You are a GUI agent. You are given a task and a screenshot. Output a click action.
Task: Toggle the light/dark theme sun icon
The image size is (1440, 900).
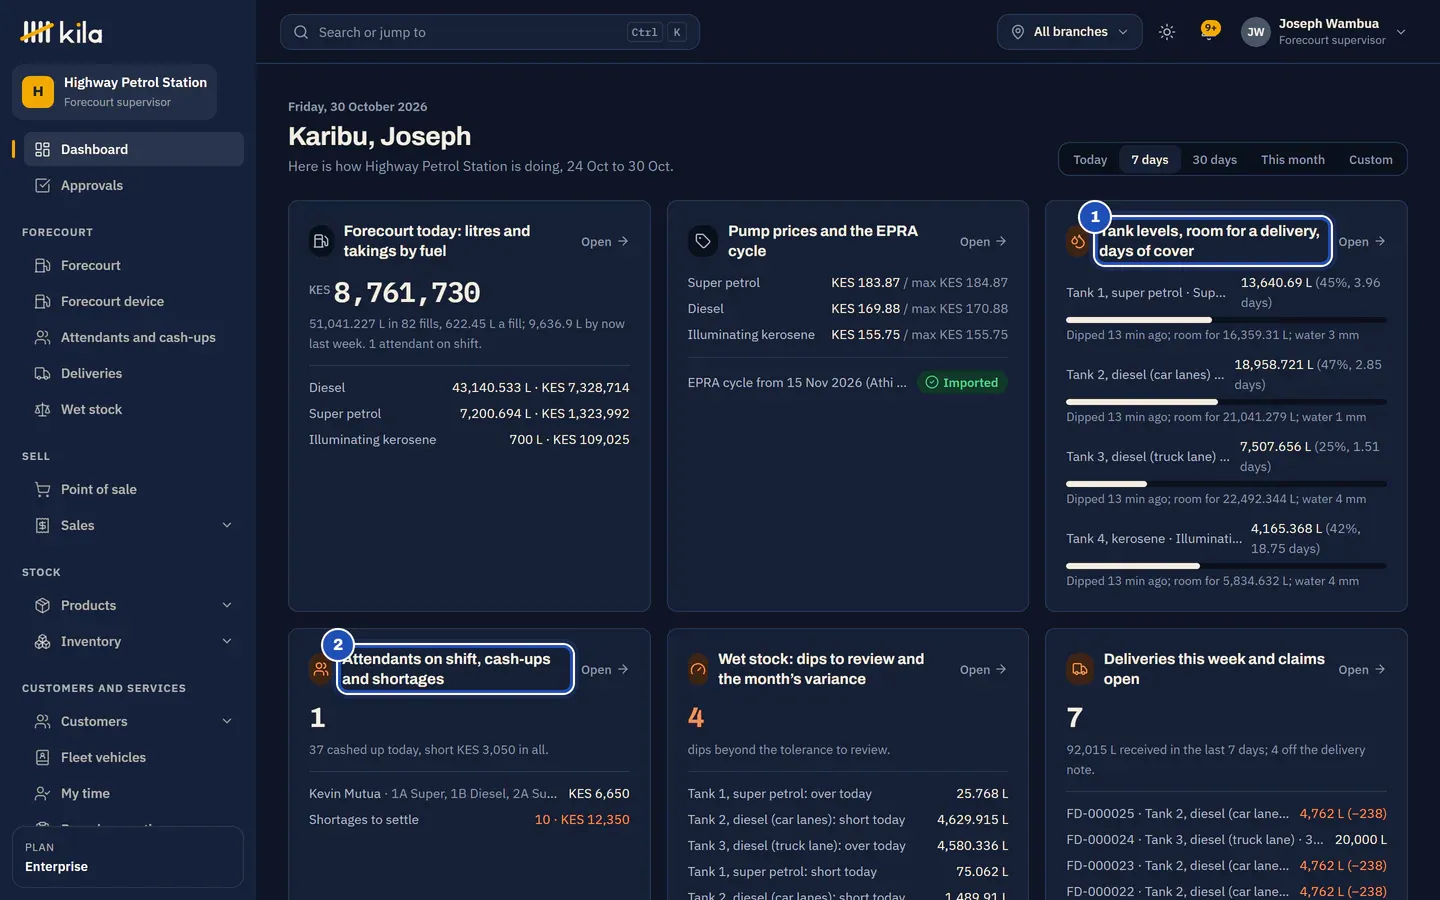point(1166,32)
